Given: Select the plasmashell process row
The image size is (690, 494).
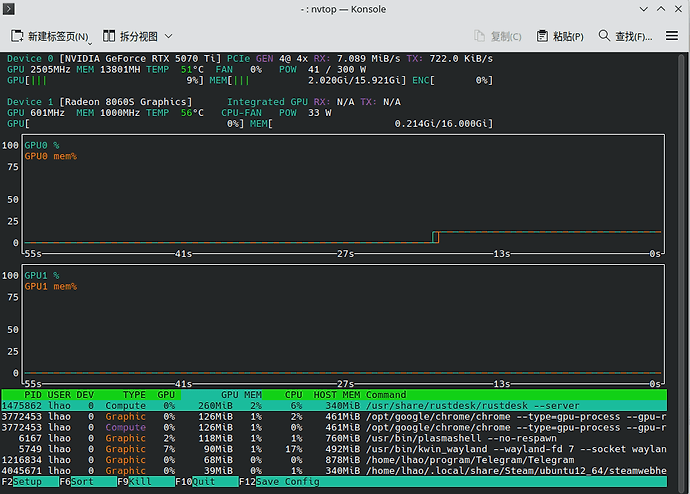Looking at the screenshot, I should 334,438.
